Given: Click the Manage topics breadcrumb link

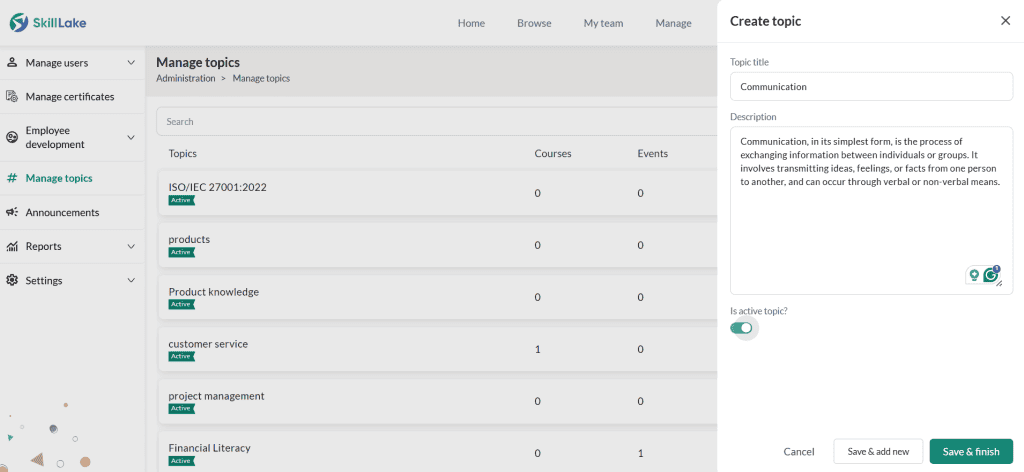Looking at the screenshot, I should tap(261, 78).
